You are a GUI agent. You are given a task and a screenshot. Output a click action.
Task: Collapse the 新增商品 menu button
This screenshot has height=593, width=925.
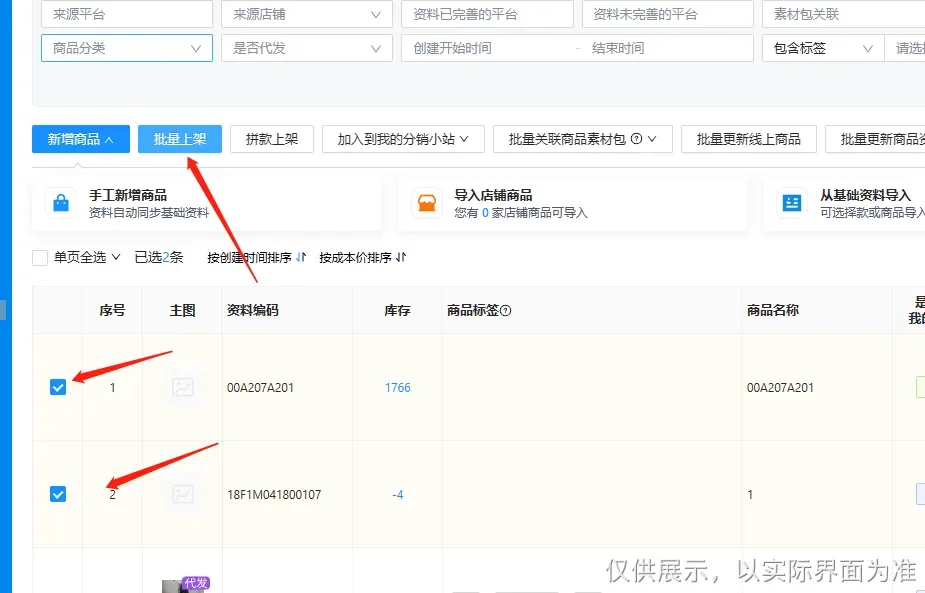point(81,139)
